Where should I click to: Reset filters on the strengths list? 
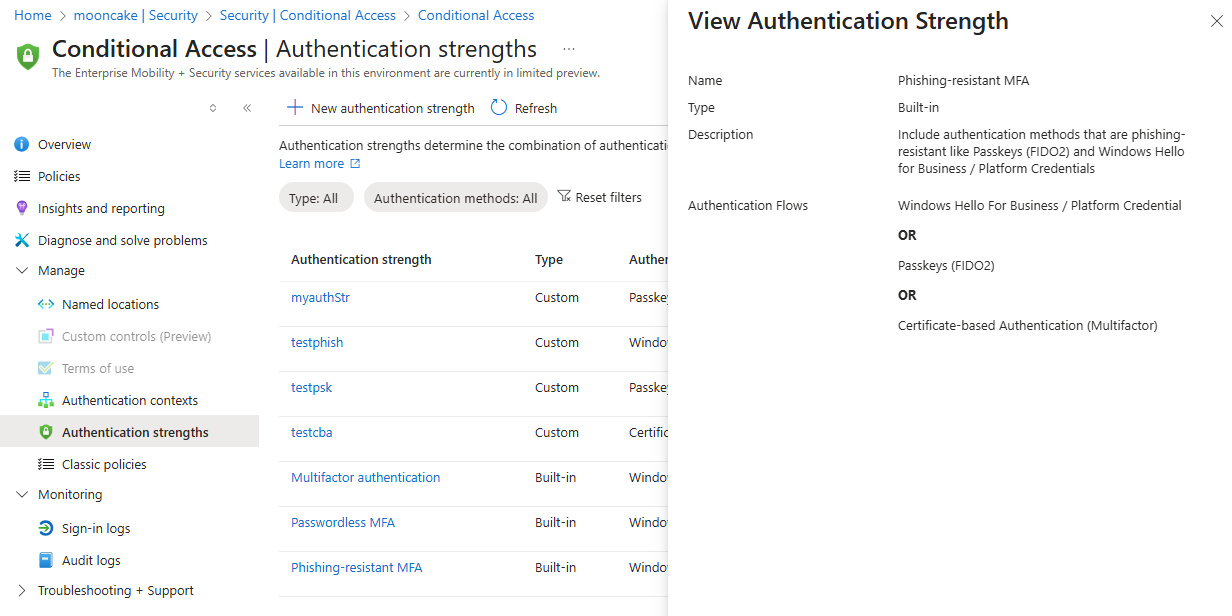click(600, 197)
